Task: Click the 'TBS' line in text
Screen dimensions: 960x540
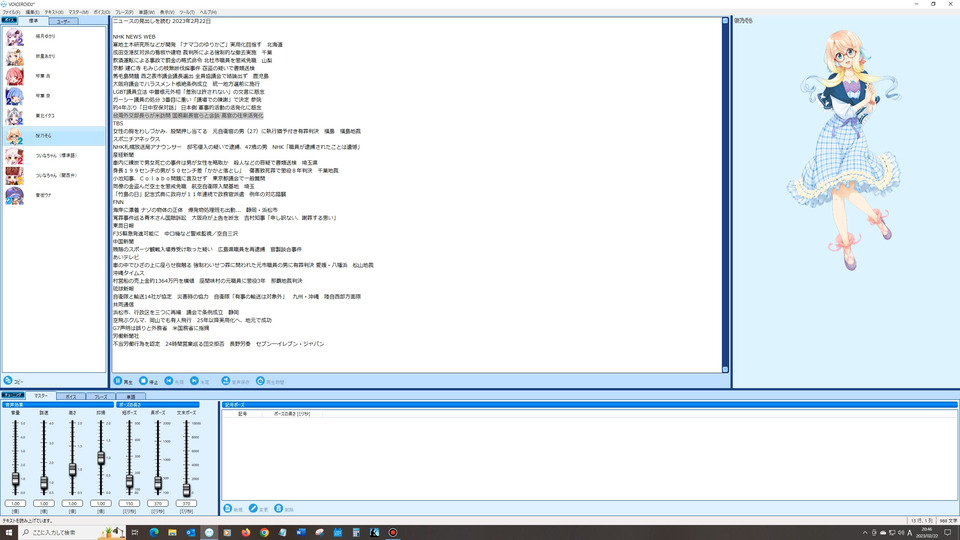Action: point(118,123)
